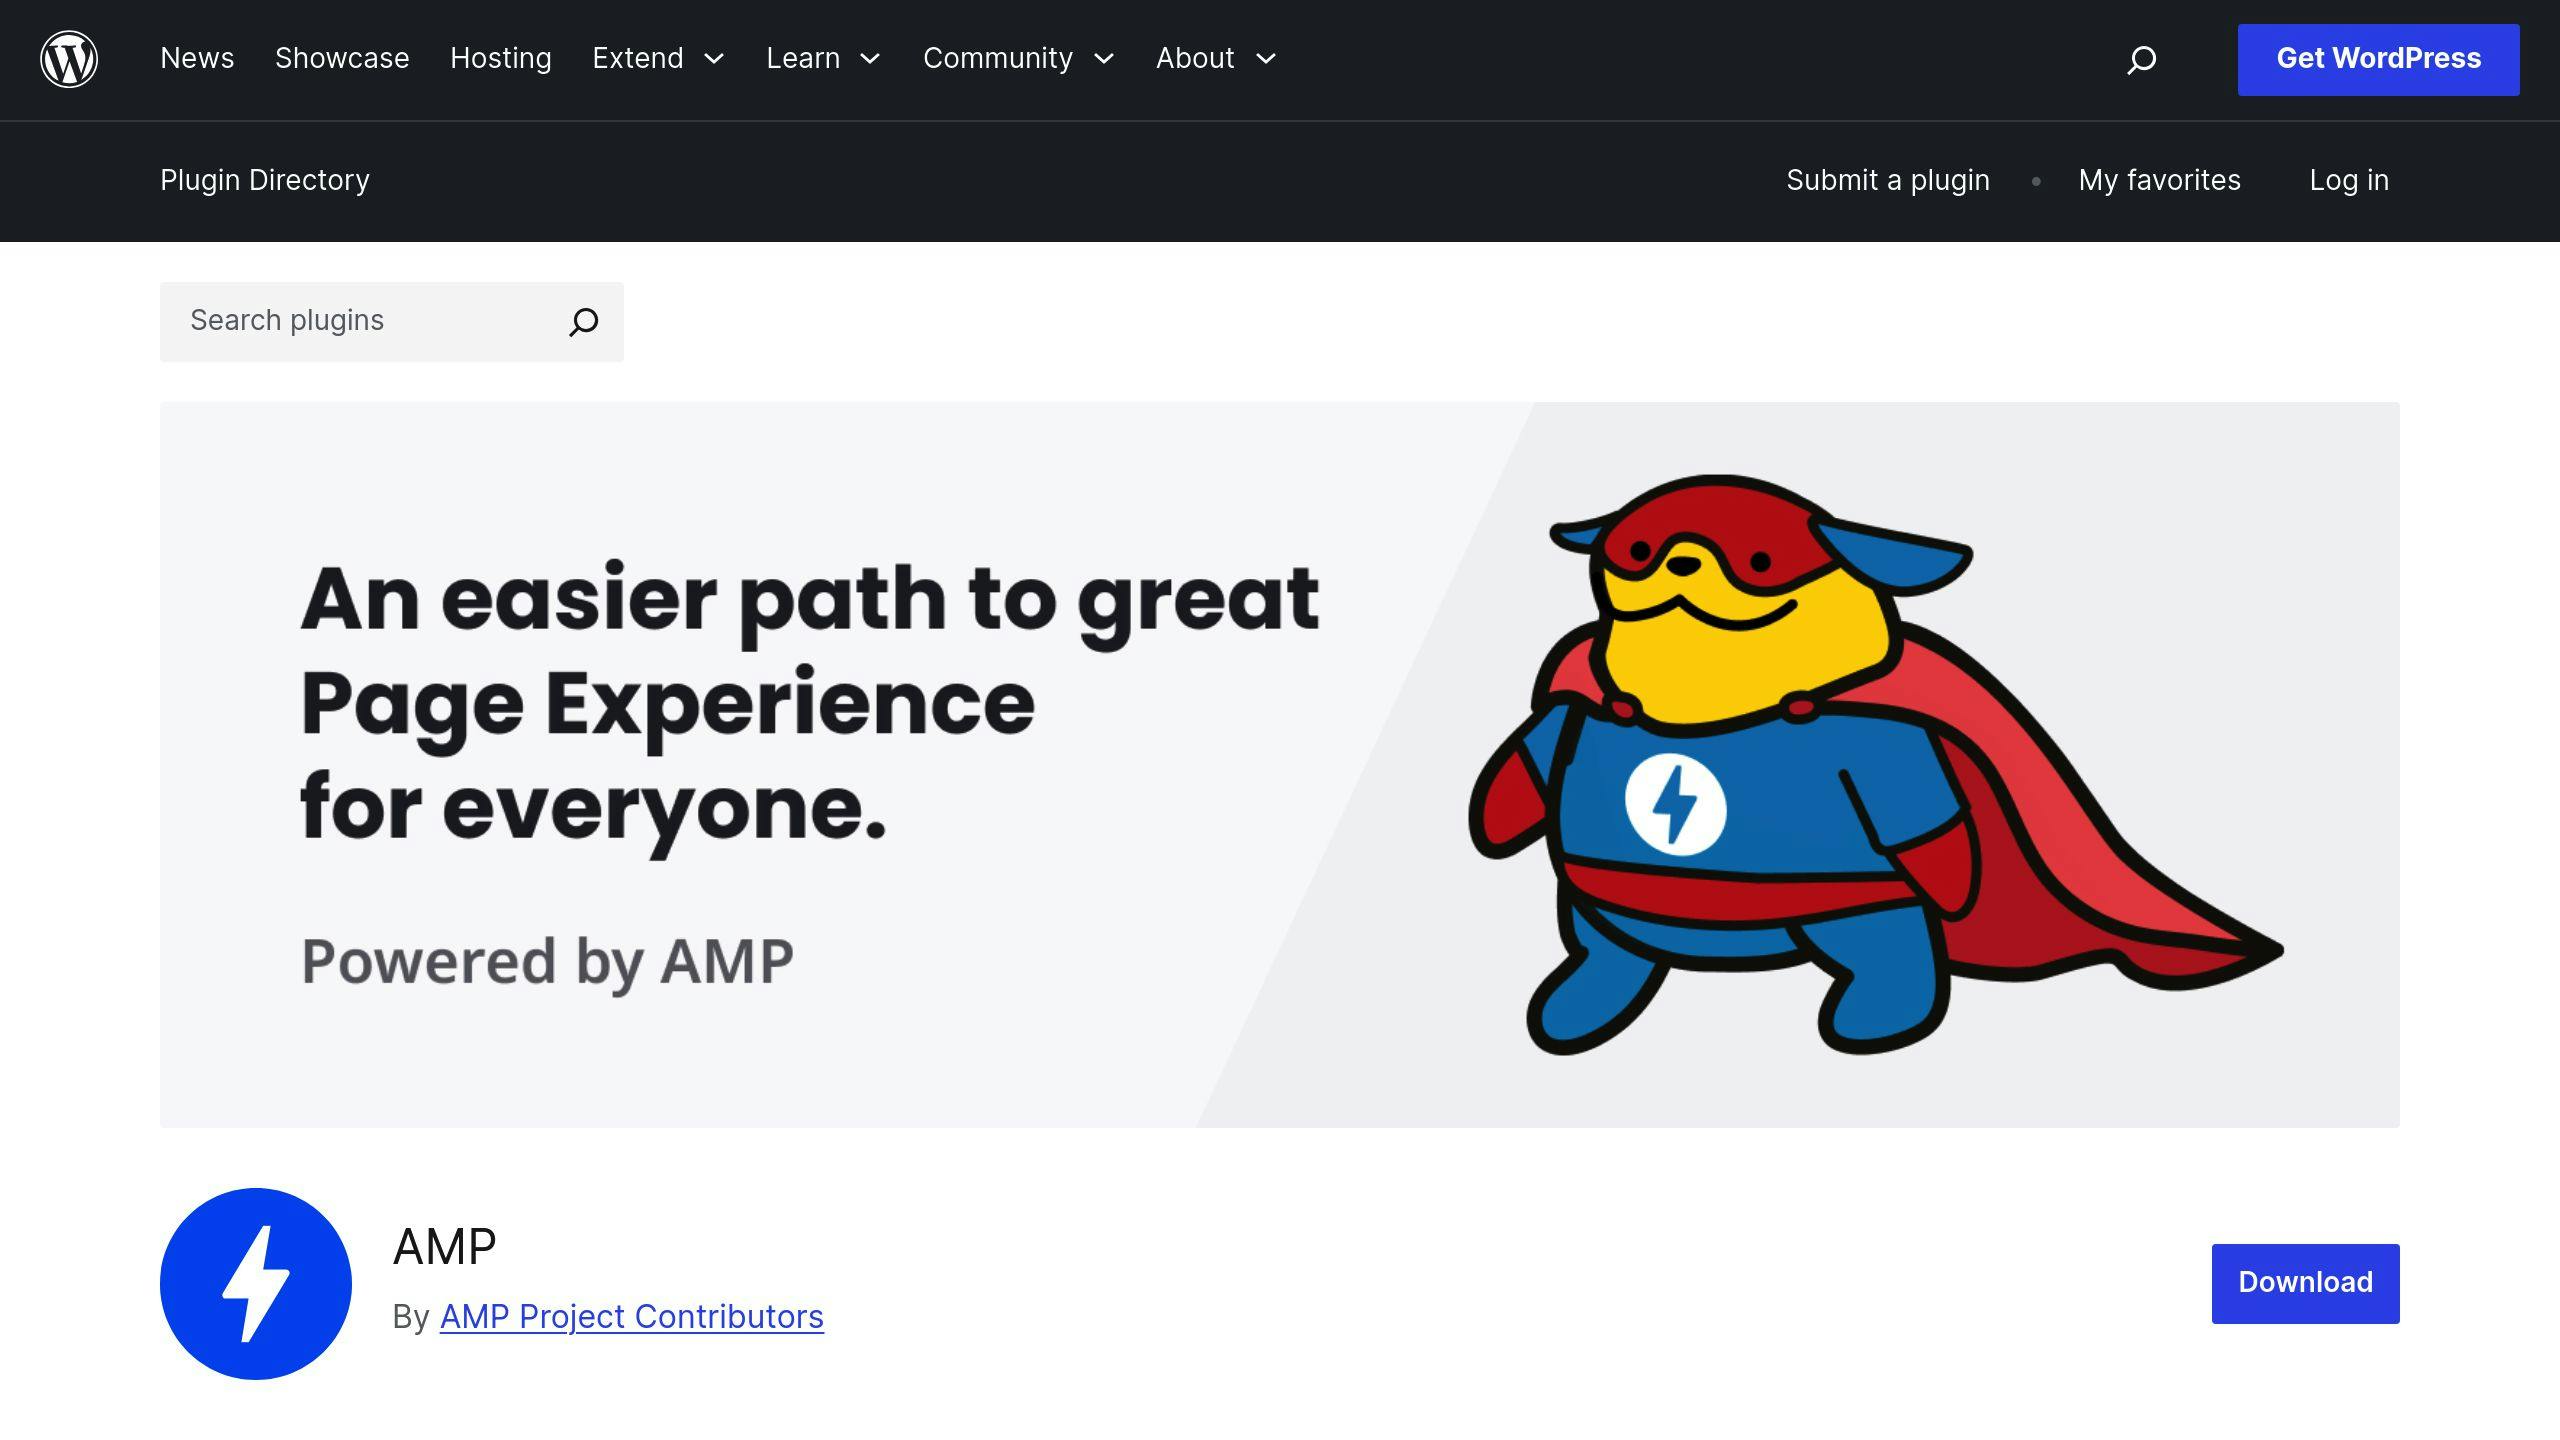Open the site search magnifier icon

(x=2141, y=60)
